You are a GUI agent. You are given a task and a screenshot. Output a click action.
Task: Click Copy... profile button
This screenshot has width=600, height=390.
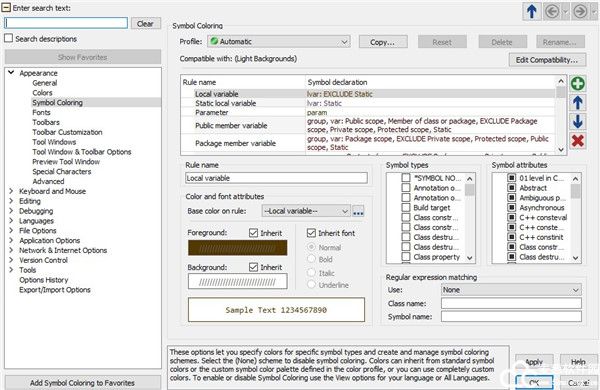pyautogui.click(x=383, y=42)
